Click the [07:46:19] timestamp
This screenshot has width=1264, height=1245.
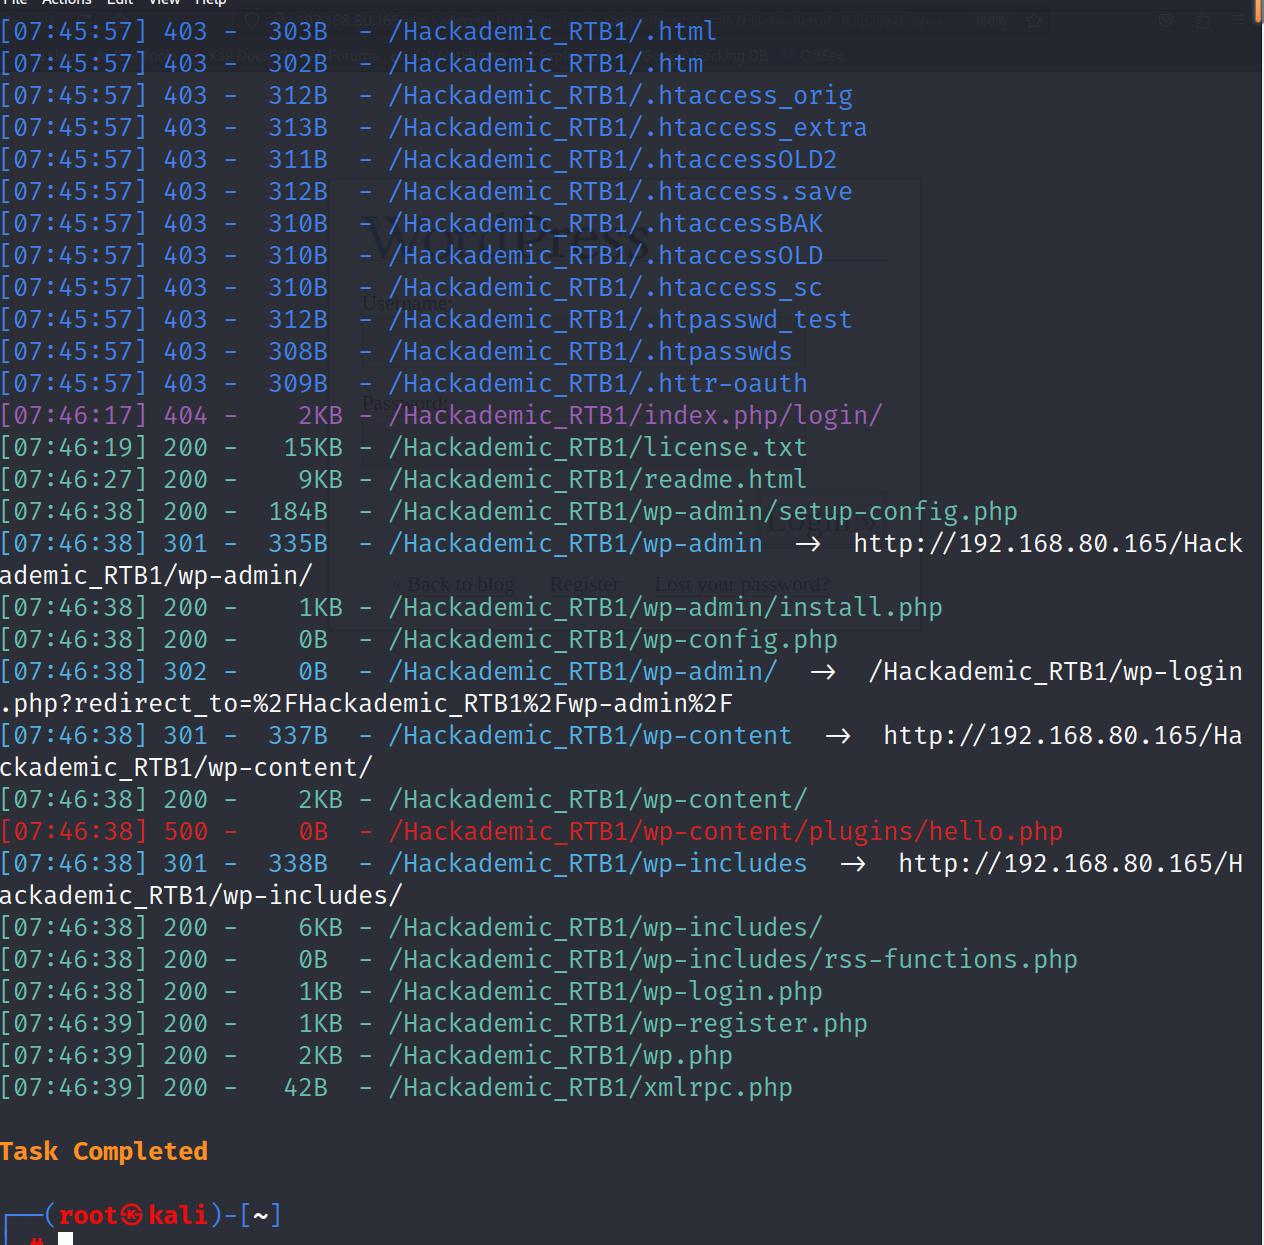[74, 447]
